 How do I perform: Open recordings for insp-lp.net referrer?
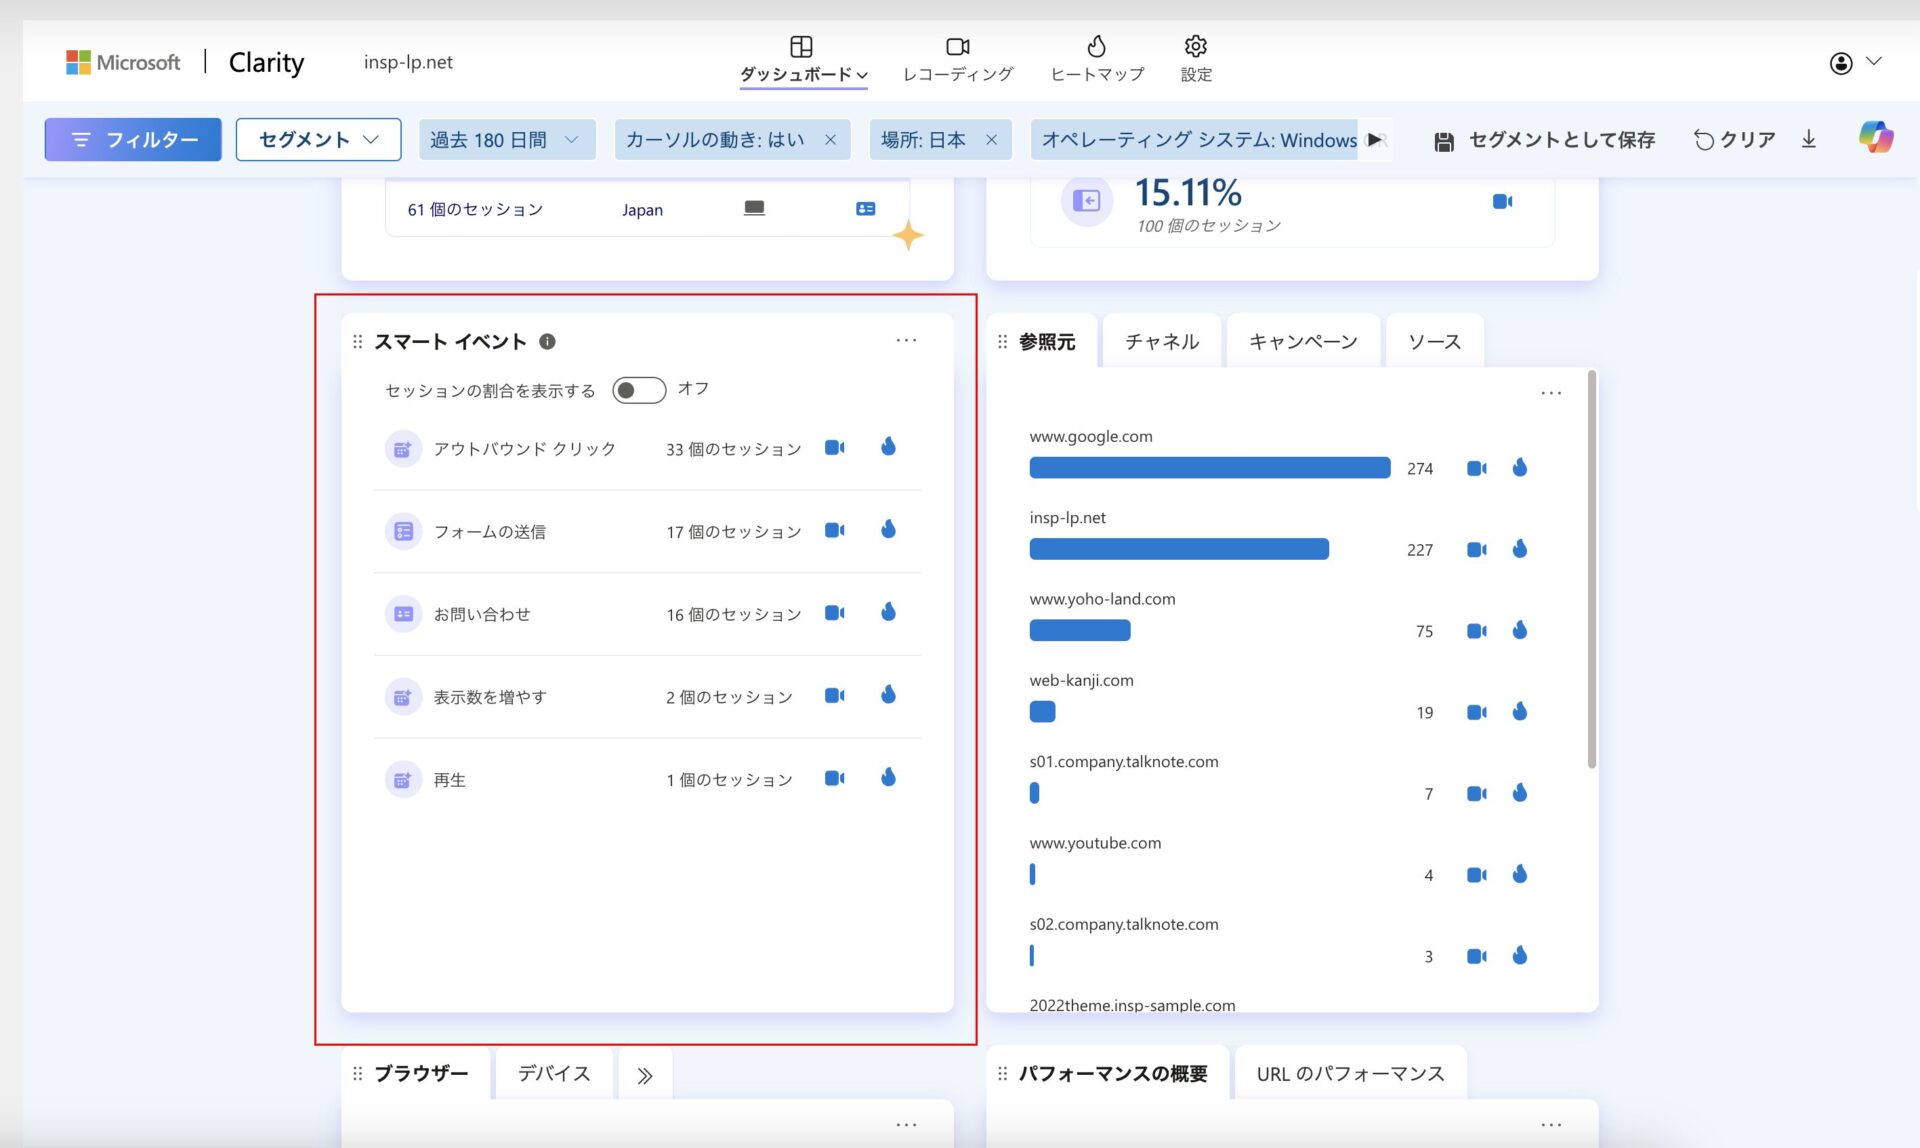(x=1476, y=550)
